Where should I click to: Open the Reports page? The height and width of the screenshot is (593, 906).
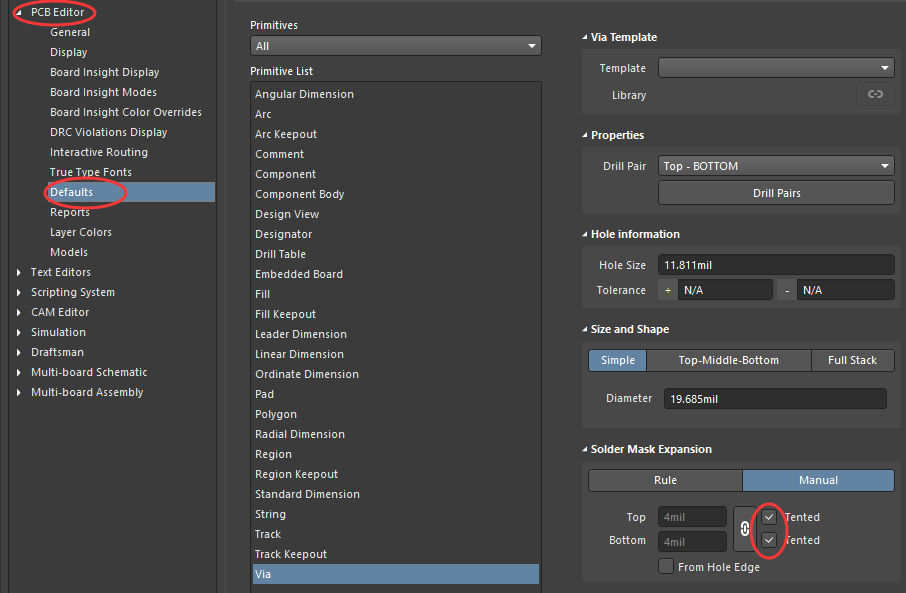tap(70, 212)
